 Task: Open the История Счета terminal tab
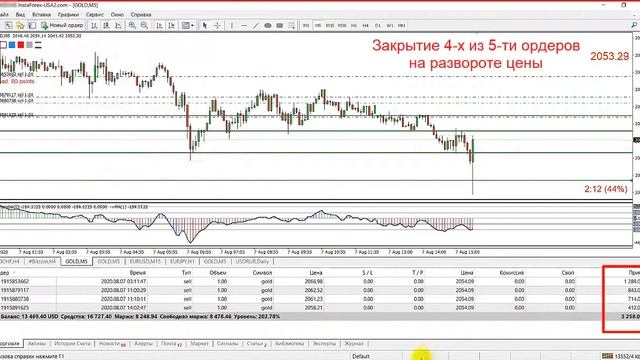click(x=72, y=344)
